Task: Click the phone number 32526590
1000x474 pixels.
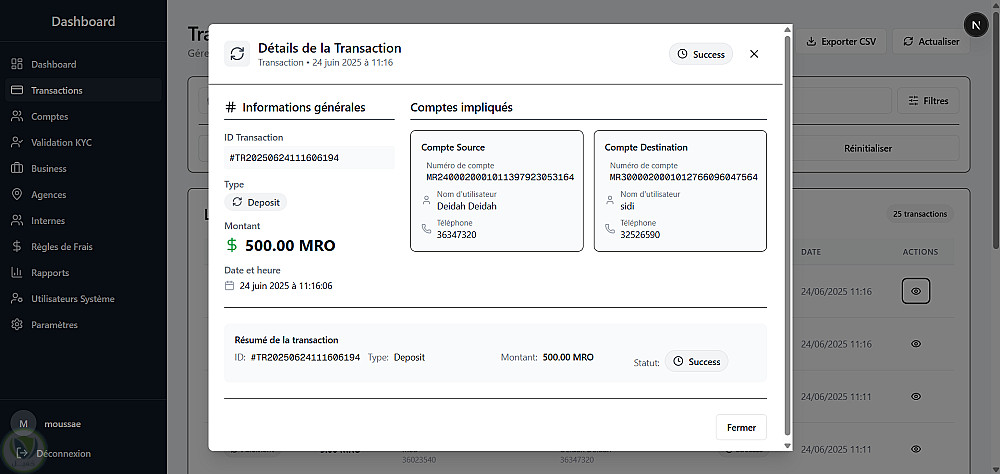Action: [x=640, y=235]
